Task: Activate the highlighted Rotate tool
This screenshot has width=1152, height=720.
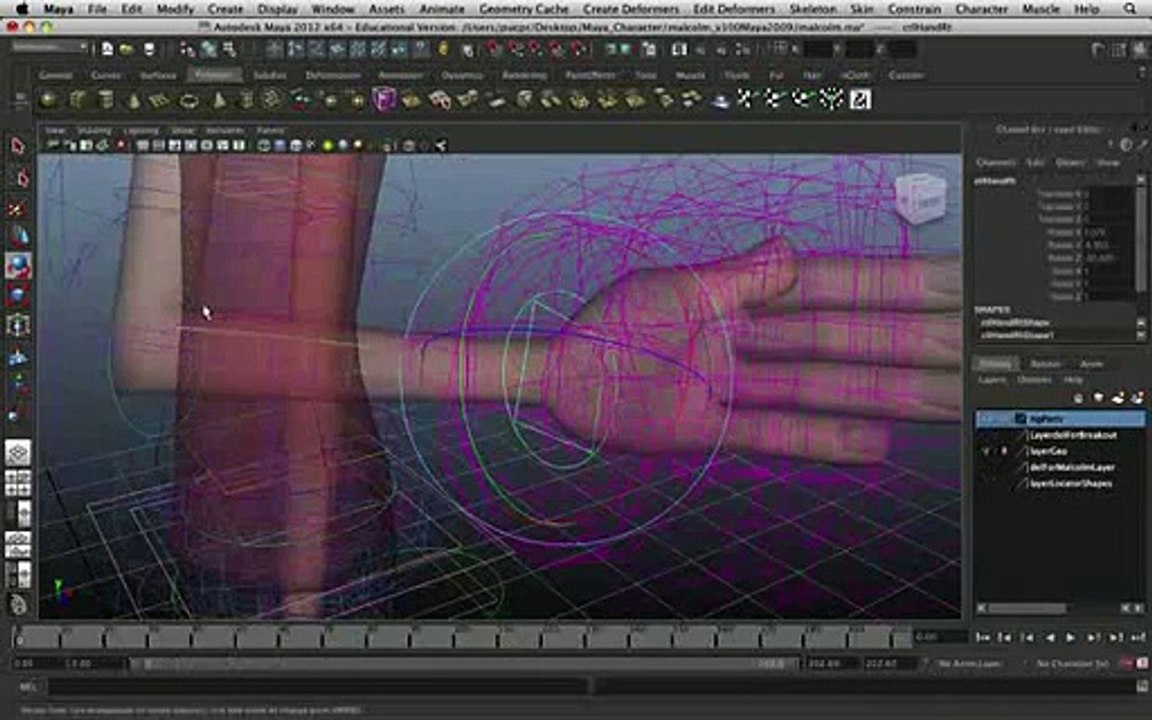Action: pos(18,266)
